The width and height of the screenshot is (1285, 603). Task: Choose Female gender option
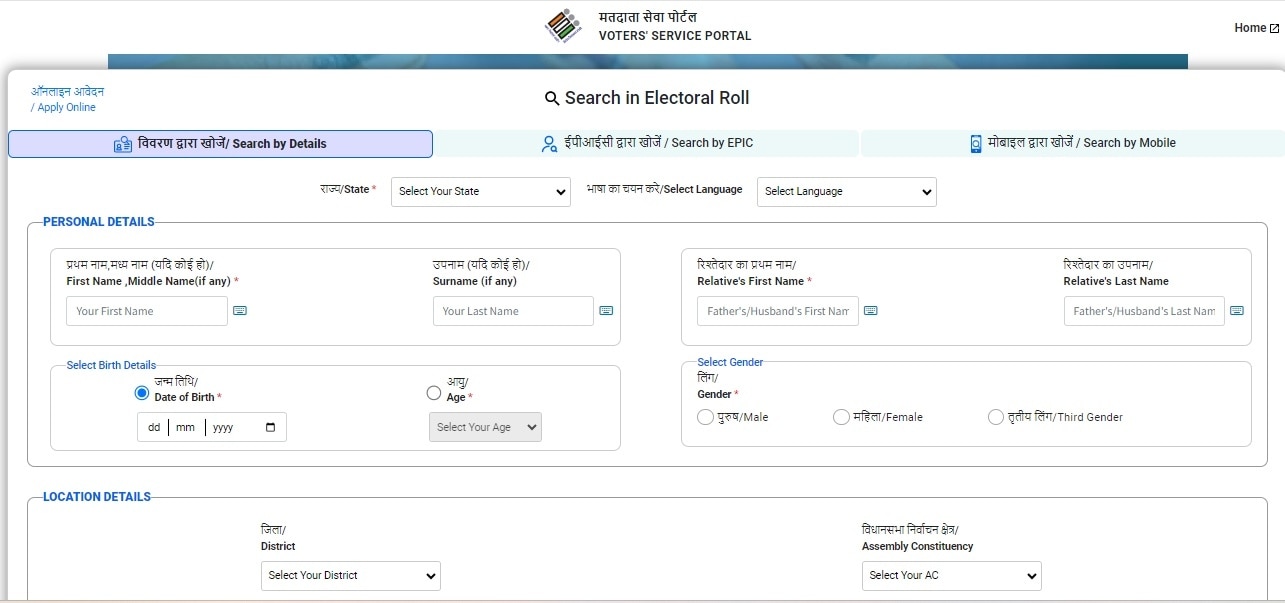pyautogui.click(x=841, y=417)
